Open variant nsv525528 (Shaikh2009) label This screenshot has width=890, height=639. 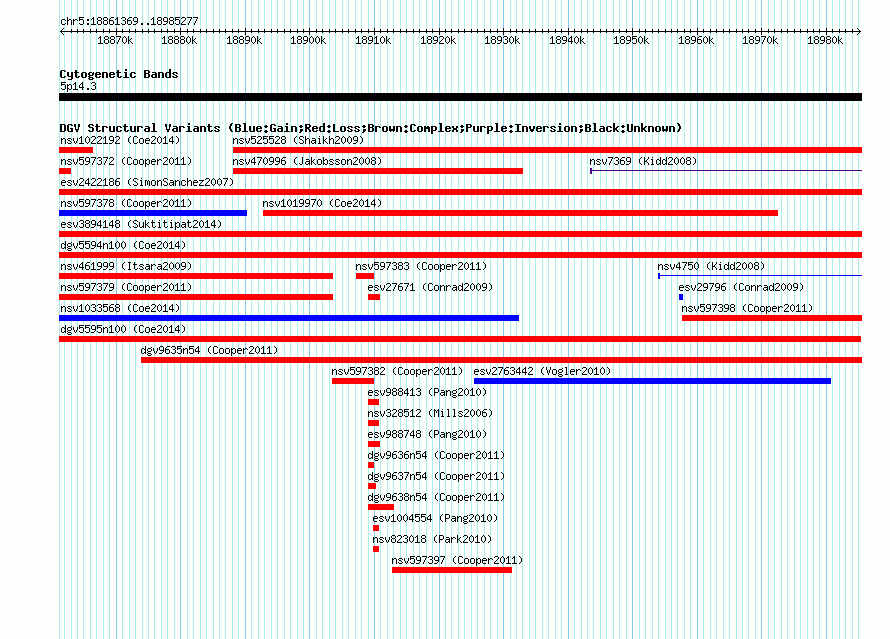(x=298, y=140)
